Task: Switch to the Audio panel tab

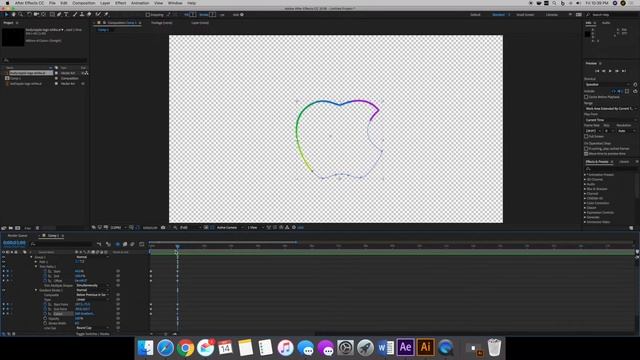Action: pos(606,23)
